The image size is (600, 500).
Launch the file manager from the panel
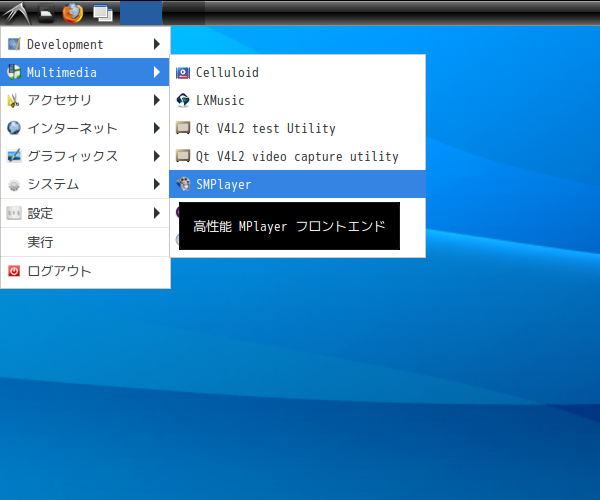click(x=46, y=14)
